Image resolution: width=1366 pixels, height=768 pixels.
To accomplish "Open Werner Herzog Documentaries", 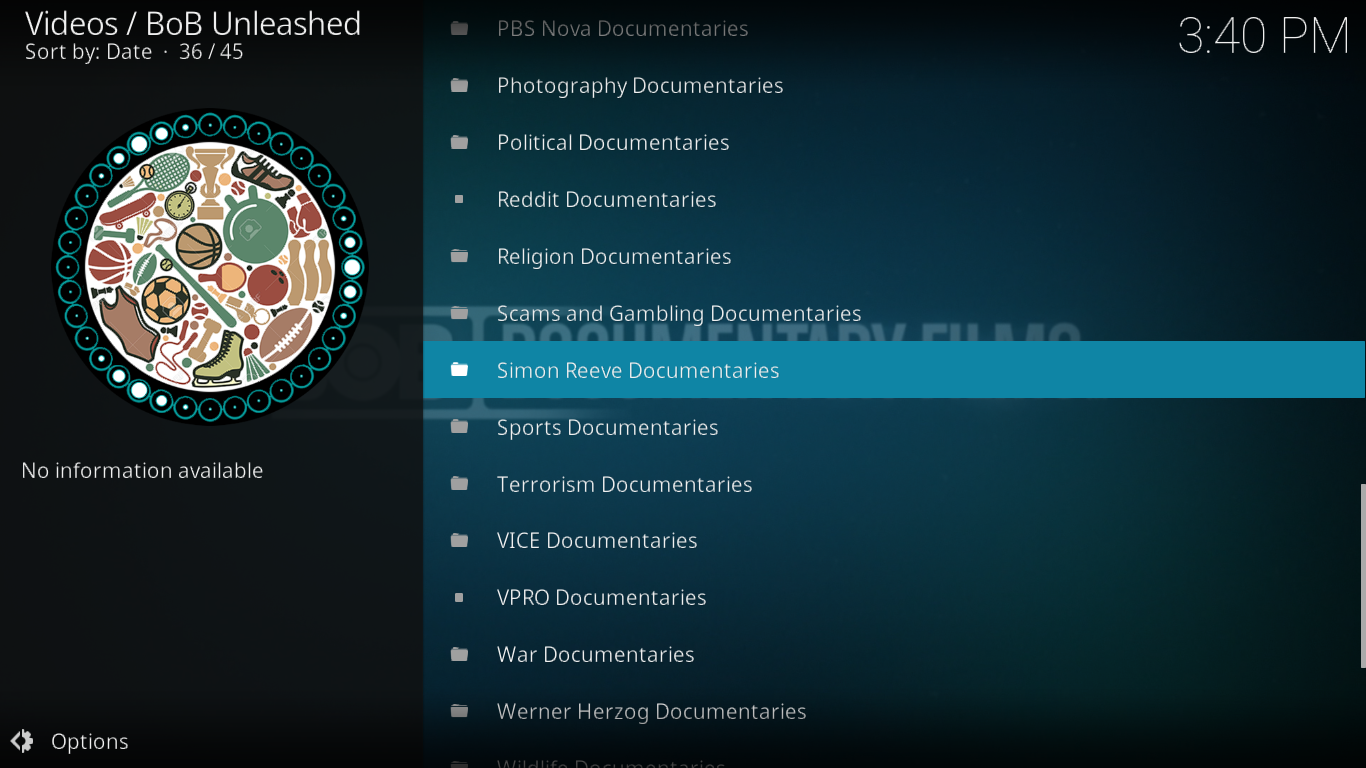I will pyautogui.click(x=651, y=712).
